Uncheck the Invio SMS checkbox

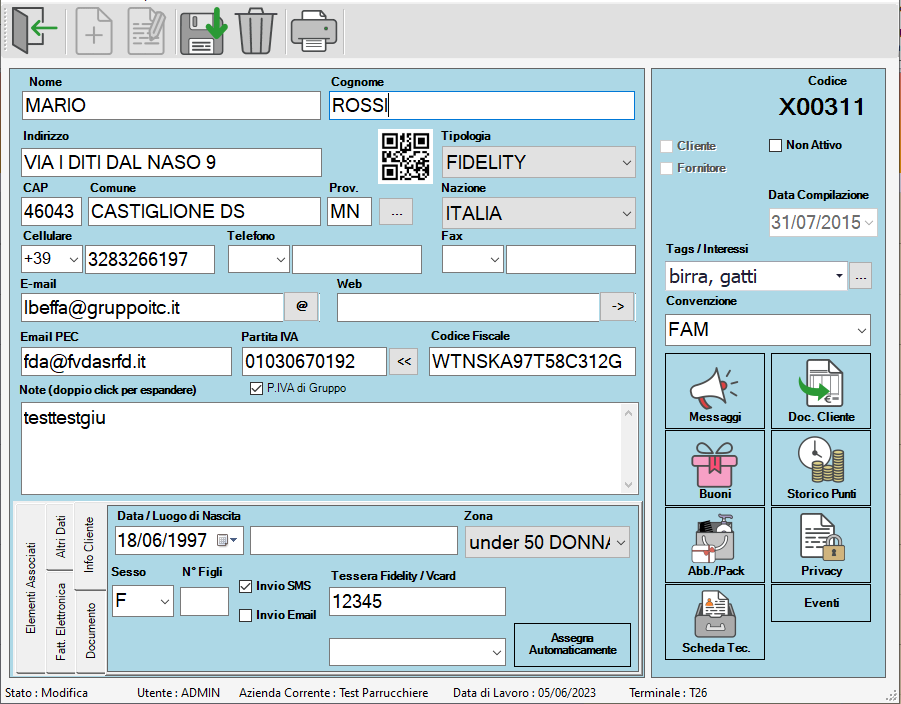pyautogui.click(x=246, y=586)
